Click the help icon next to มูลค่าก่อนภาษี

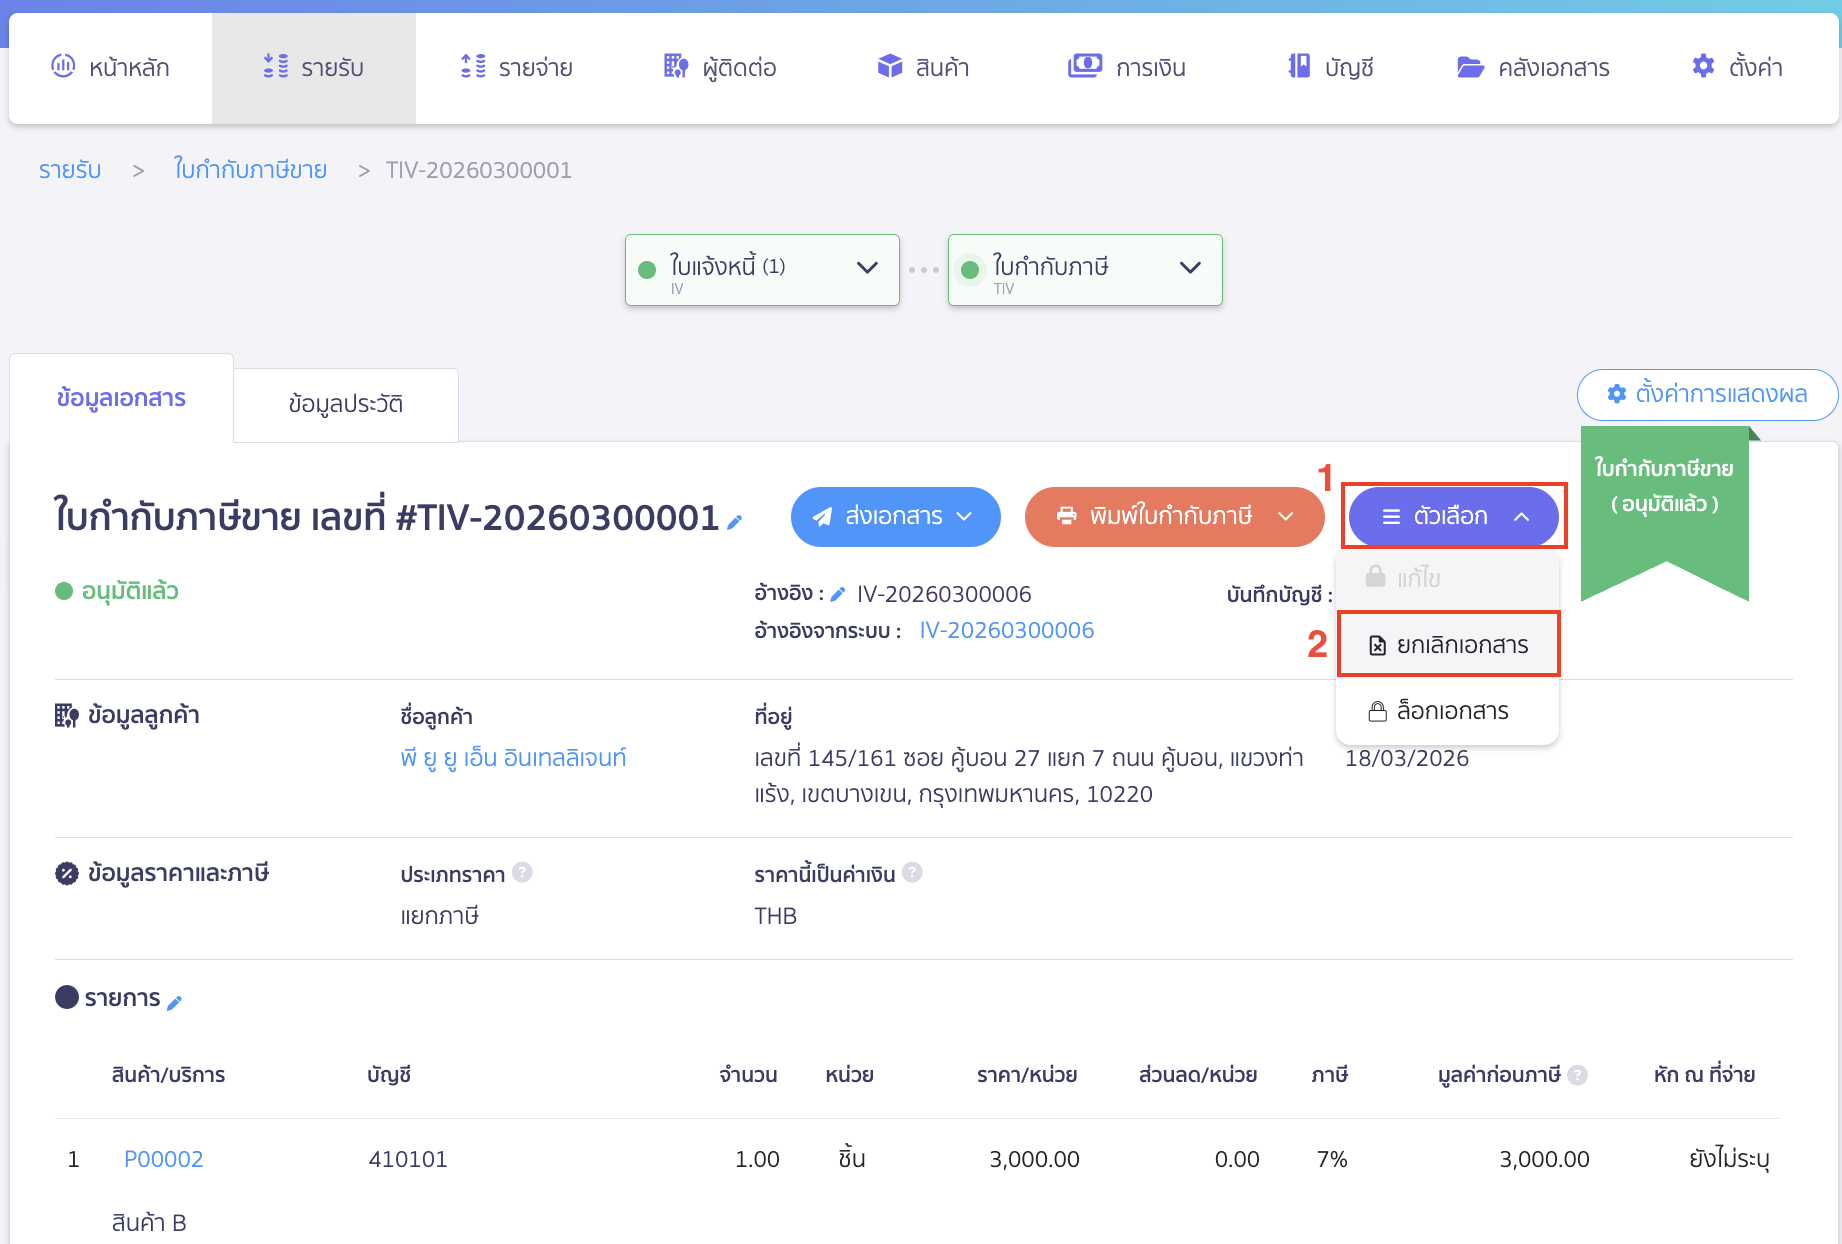click(x=1578, y=1075)
